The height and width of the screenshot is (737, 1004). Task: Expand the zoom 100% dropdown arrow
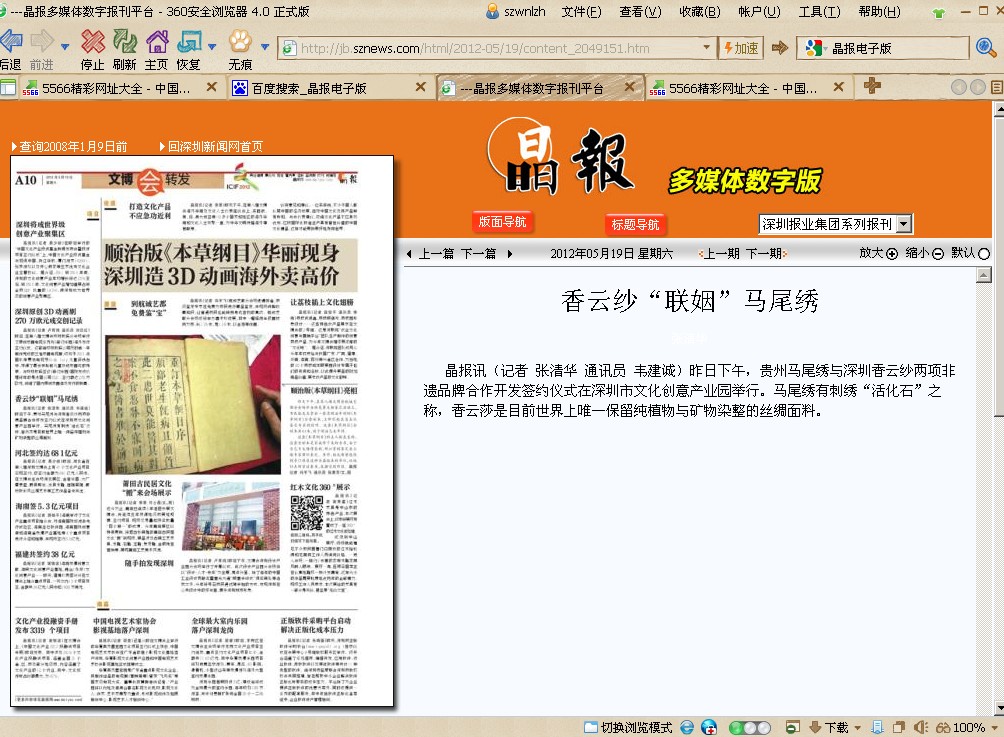click(x=994, y=727)
